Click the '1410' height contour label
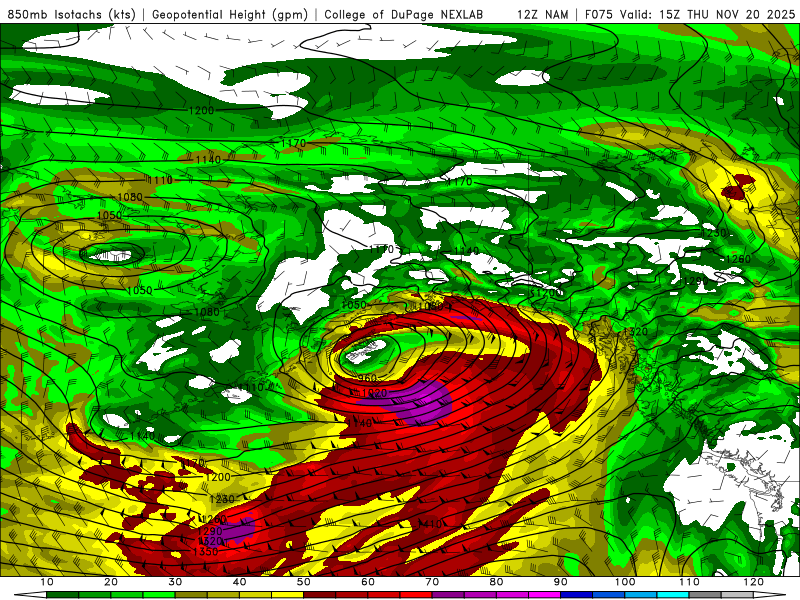Viewport: 800px width, 600px height. click(429, 524)
